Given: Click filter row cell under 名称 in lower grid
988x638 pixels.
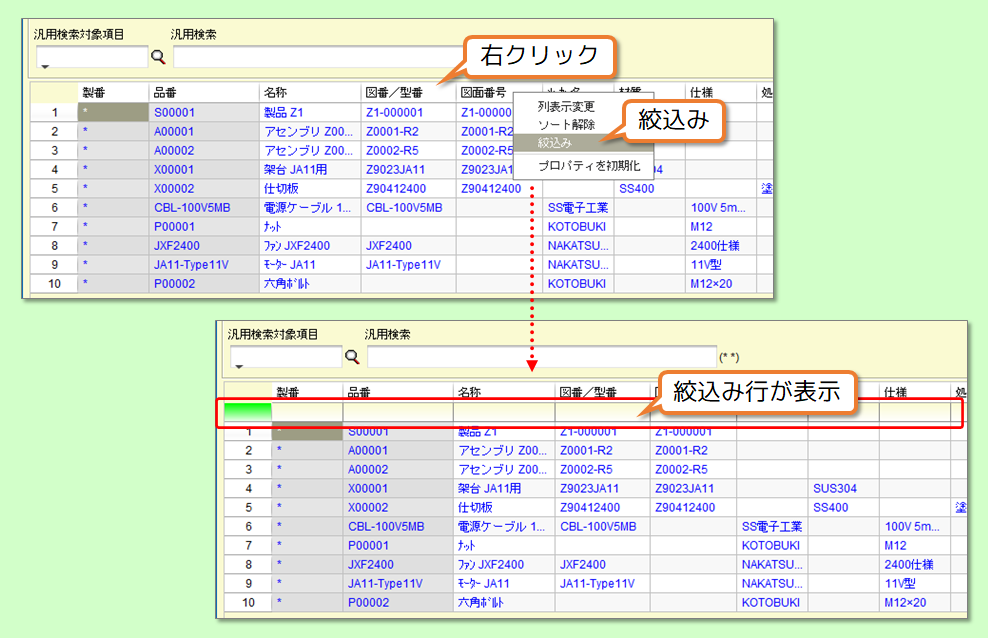Looking at the screenshot, I should click(x=503, y=411).
